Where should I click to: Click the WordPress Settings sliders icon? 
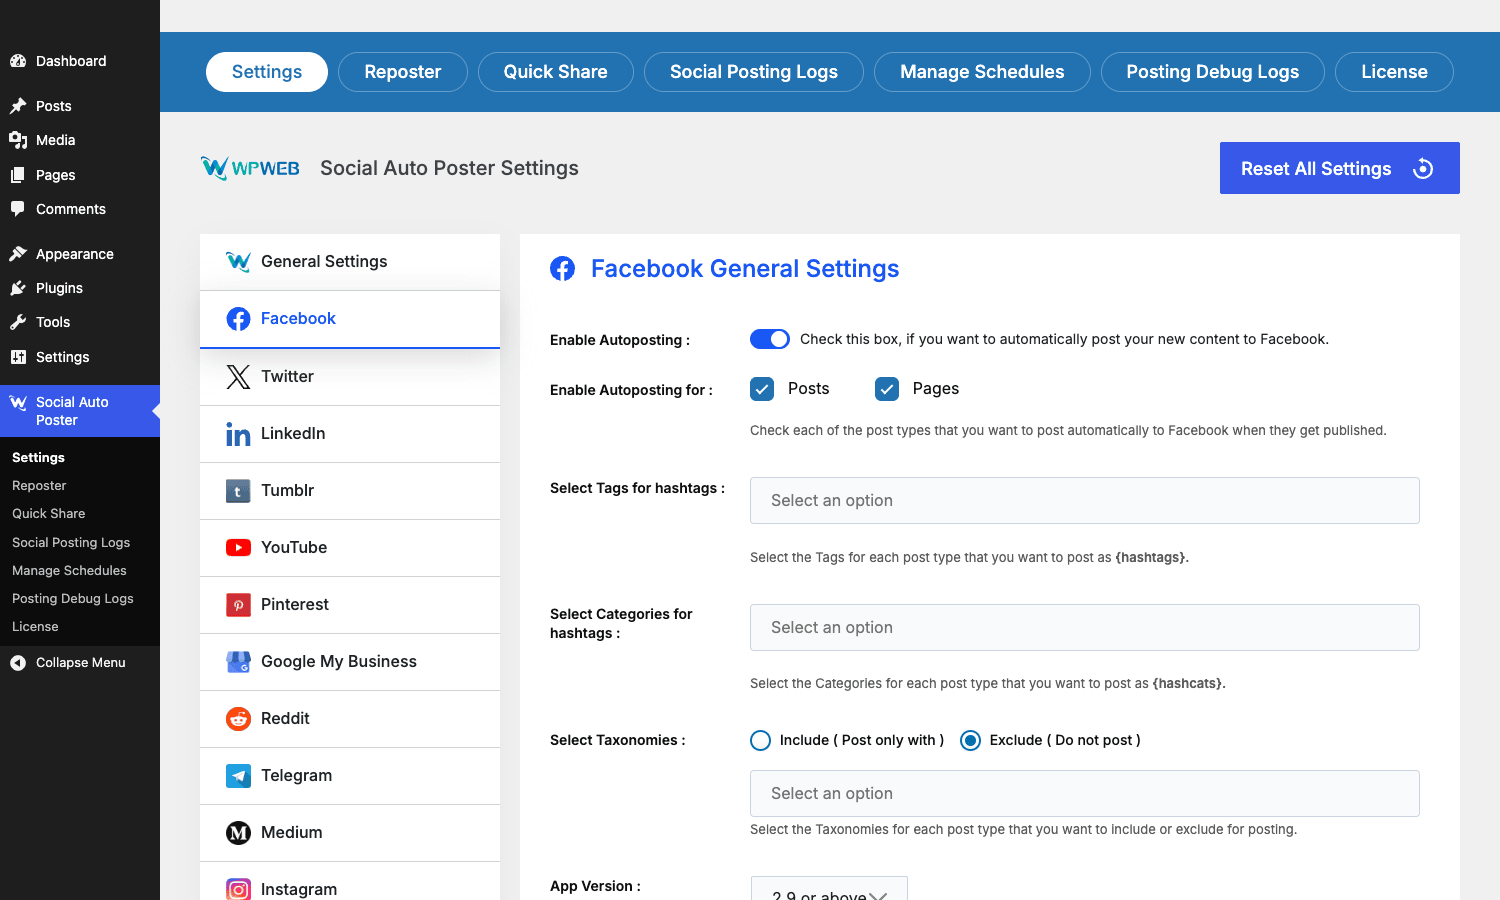tap(18, 357)
